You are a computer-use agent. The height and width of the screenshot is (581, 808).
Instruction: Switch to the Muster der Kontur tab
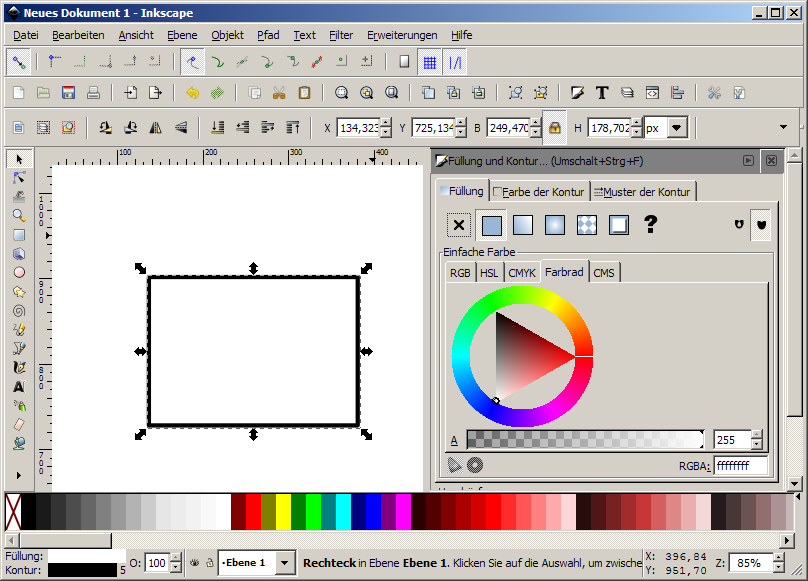[642, 191]
